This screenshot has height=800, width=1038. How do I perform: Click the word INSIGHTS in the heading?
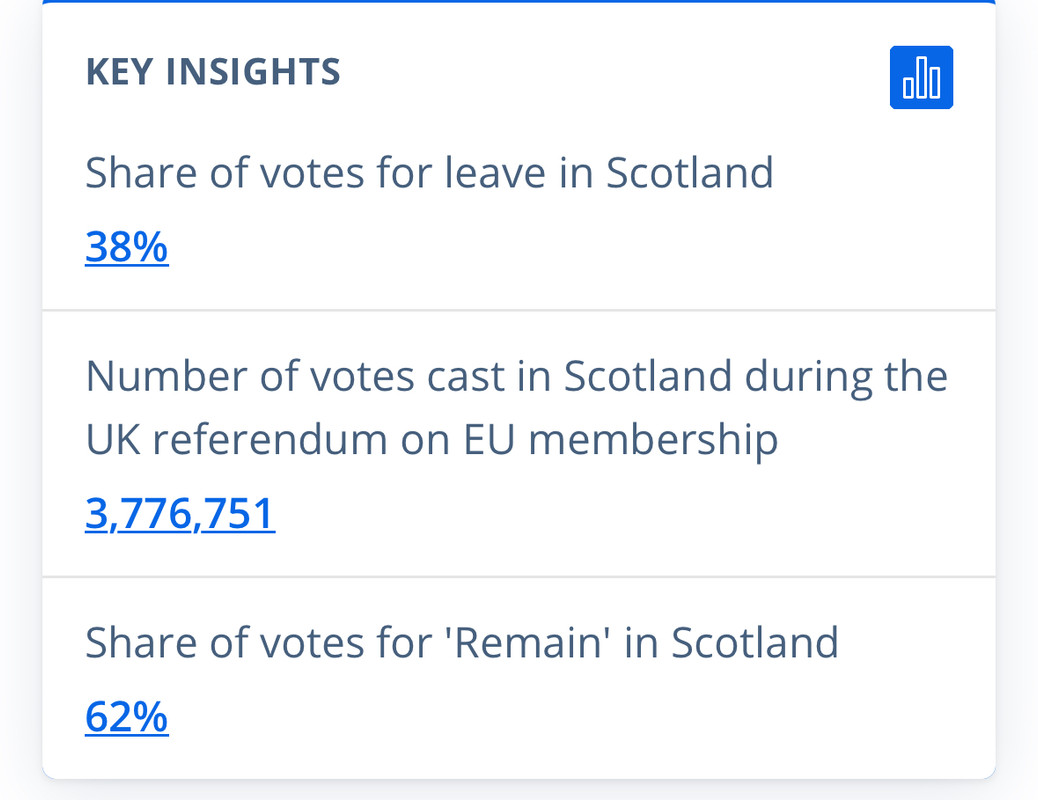[x=253, y=72]
